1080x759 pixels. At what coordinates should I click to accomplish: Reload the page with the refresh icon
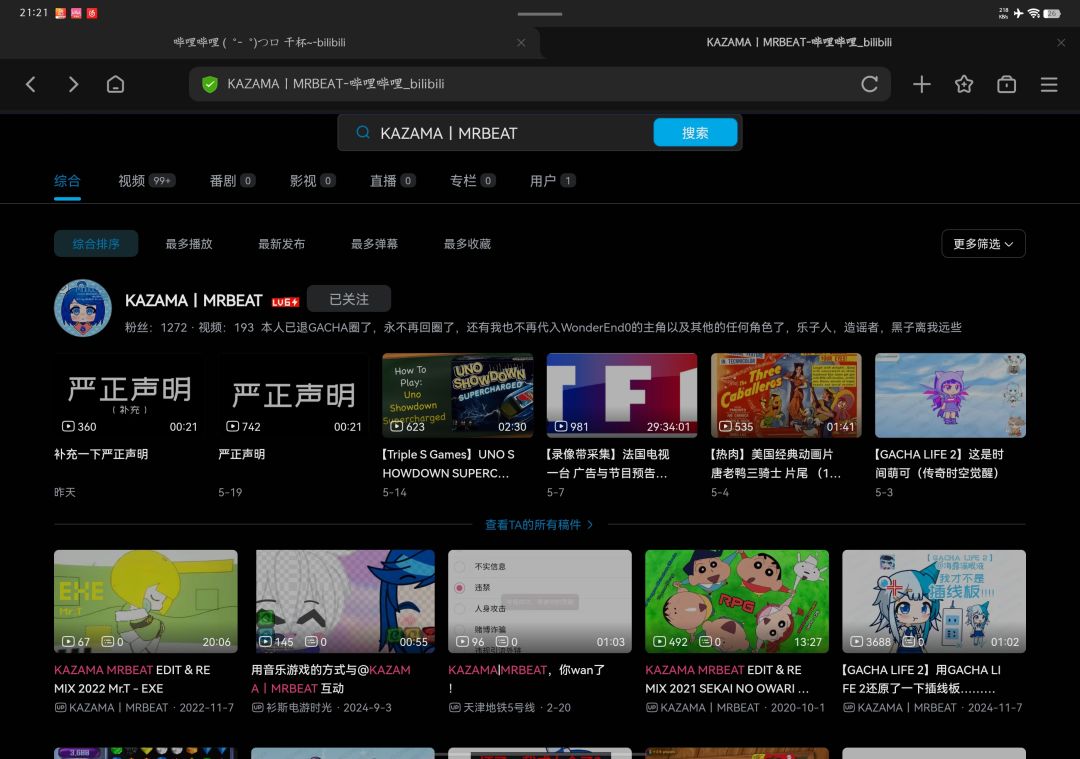(869, 84)
